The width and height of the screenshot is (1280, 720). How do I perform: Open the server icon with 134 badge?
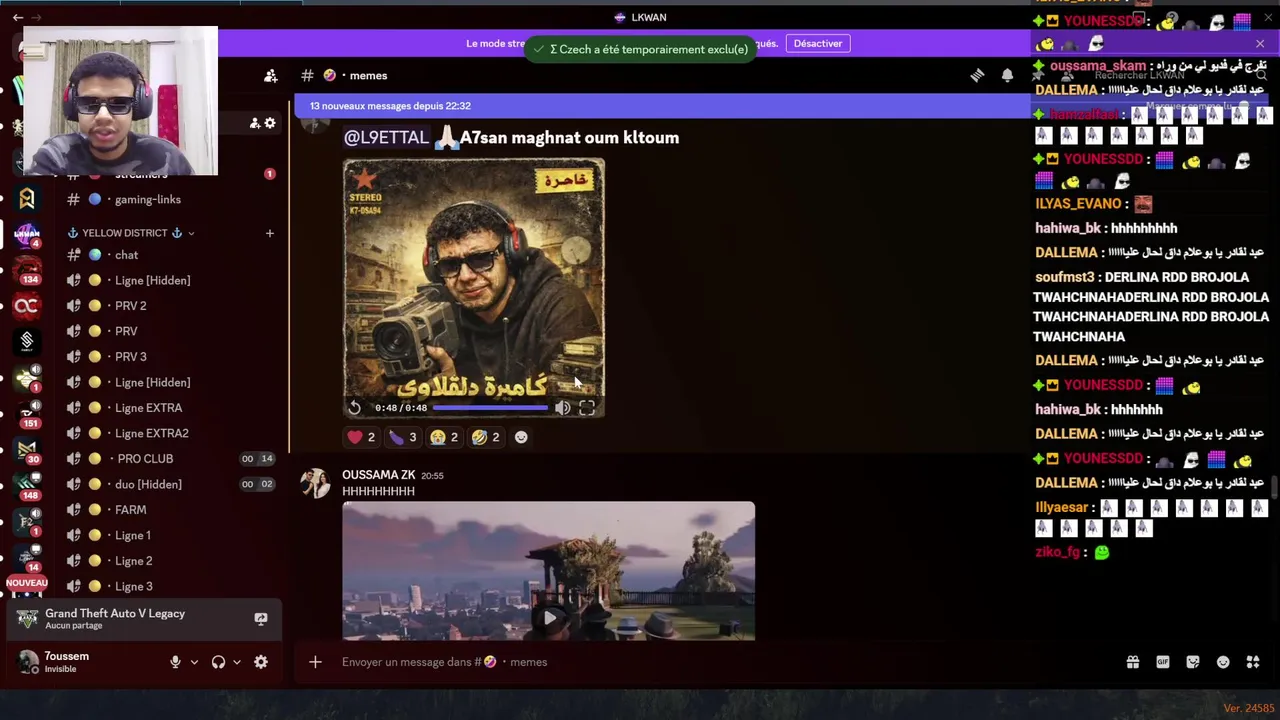(x=27, y=271)
